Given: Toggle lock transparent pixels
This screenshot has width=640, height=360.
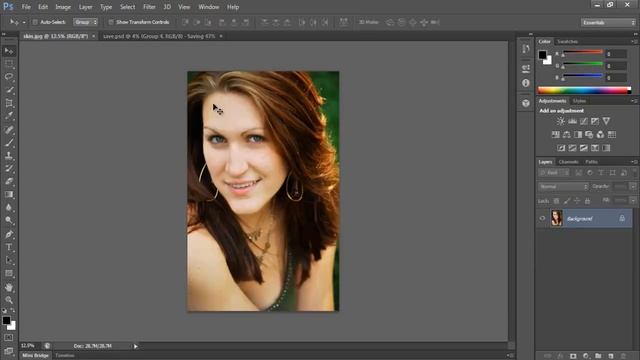Looking at the screenshot, I should [x=556, y=201].
